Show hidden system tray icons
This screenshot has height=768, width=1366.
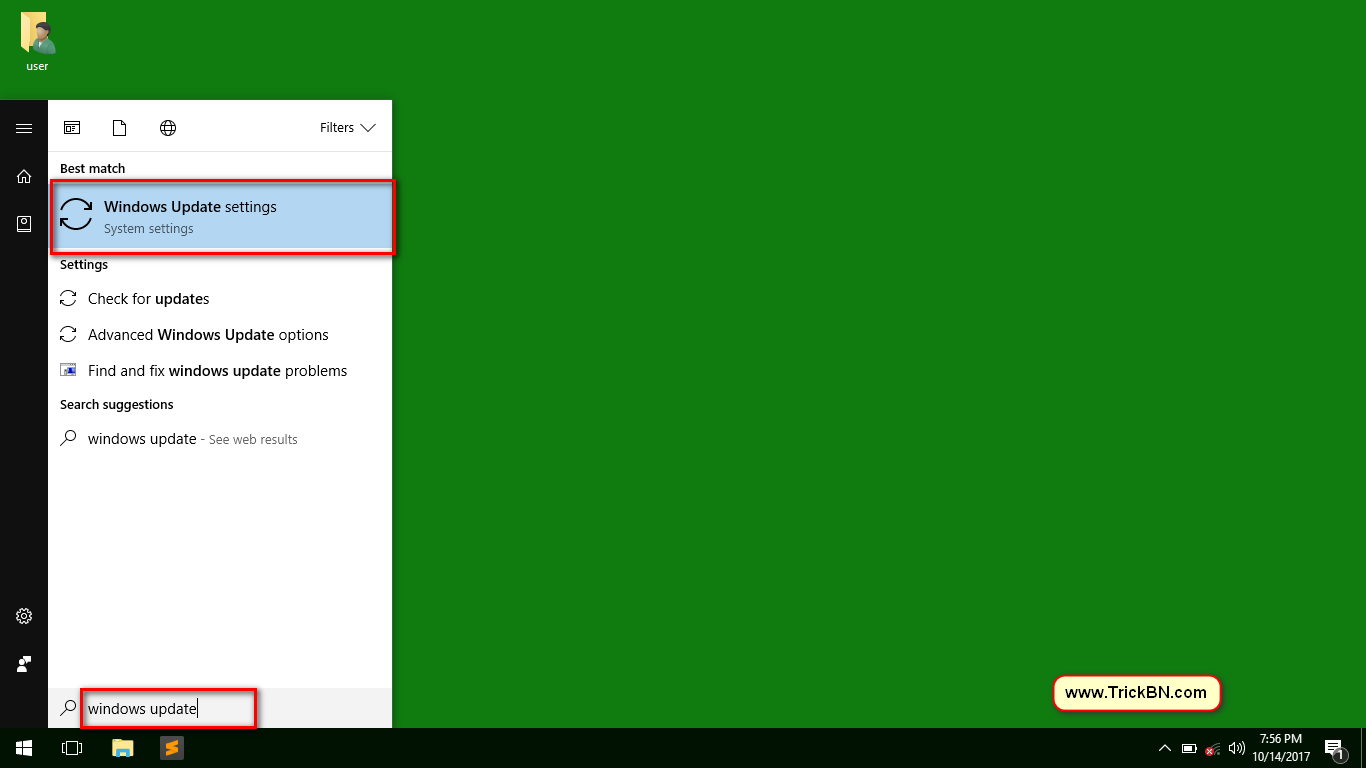pos(1164,748)
